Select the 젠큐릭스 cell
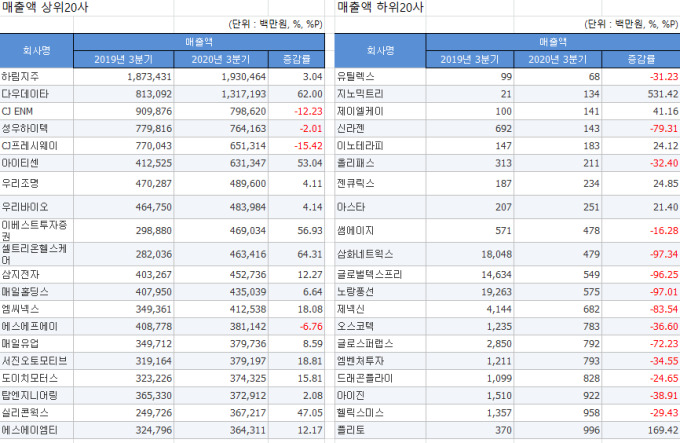Screen dimensions: 680x443 coord(380,184)
